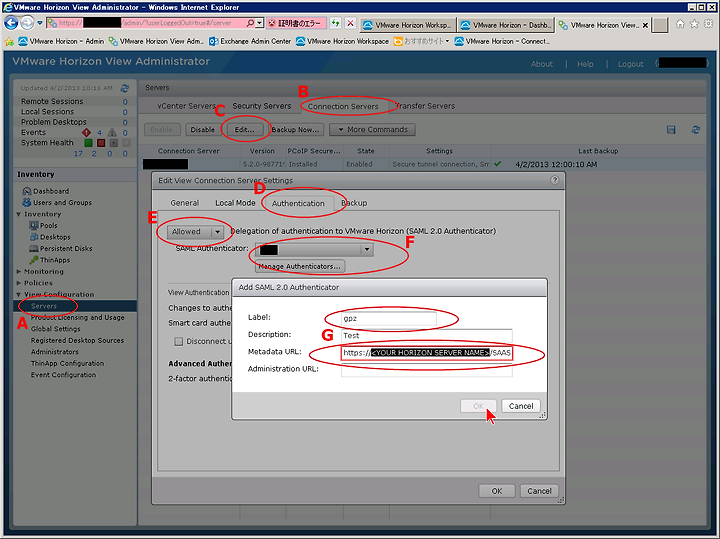This screenshot has height=539, width=720.
Task: Click the green System Health square
Action: pos(88,143)
